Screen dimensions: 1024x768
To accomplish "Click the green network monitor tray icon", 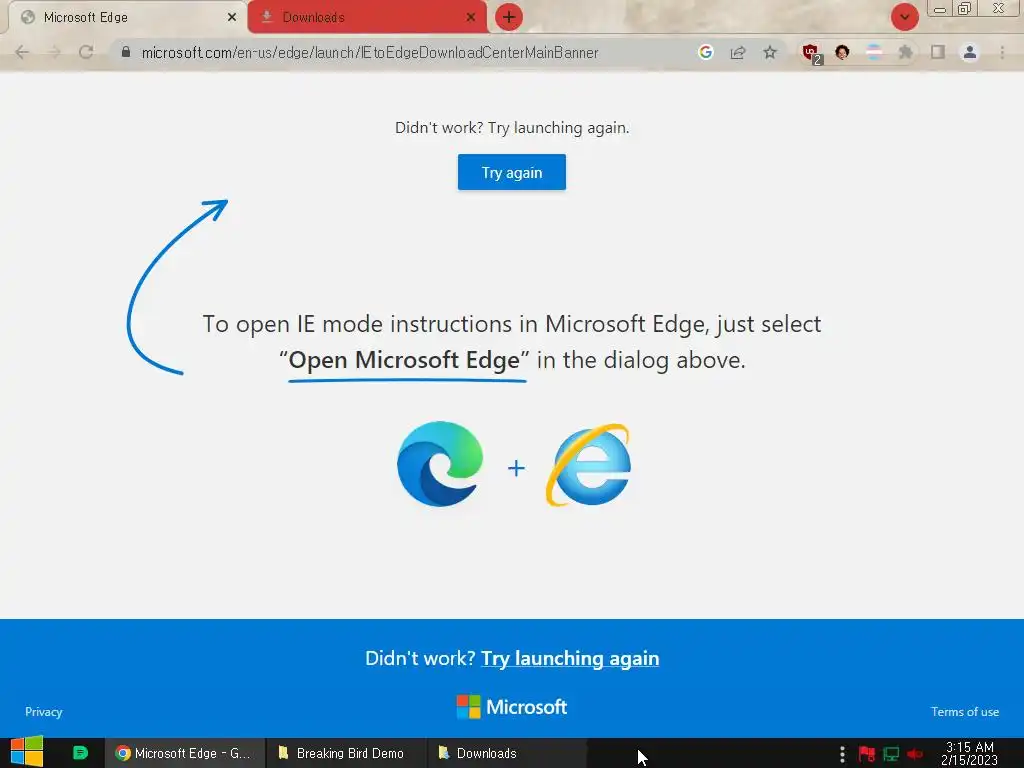I will (891, 754).
